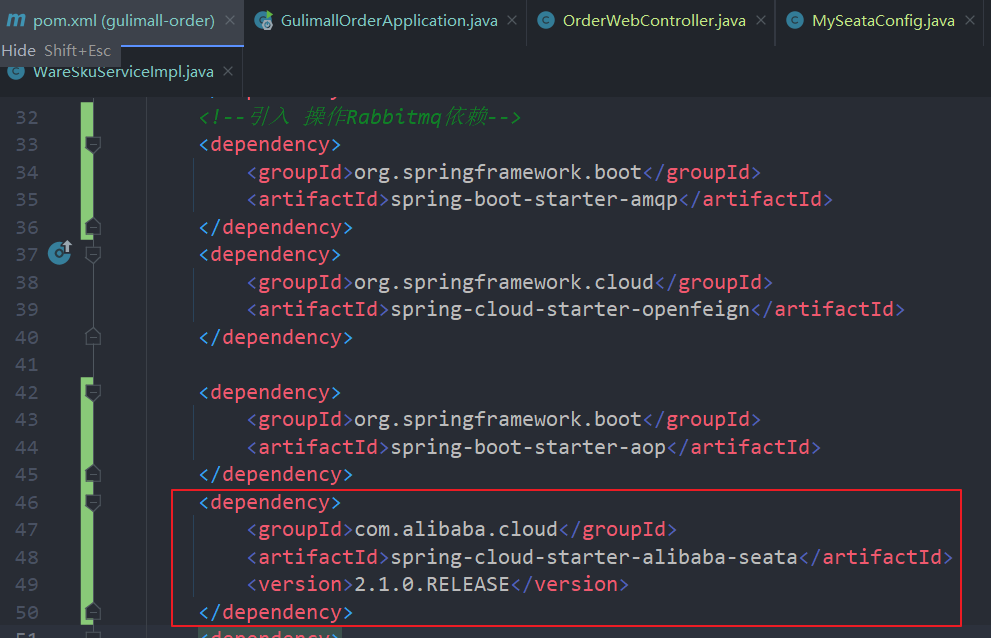Click class icon on OrderWebController.java tab
This screenshot has height=638, width=991.
pyautogui.click(x=545, y=21)
